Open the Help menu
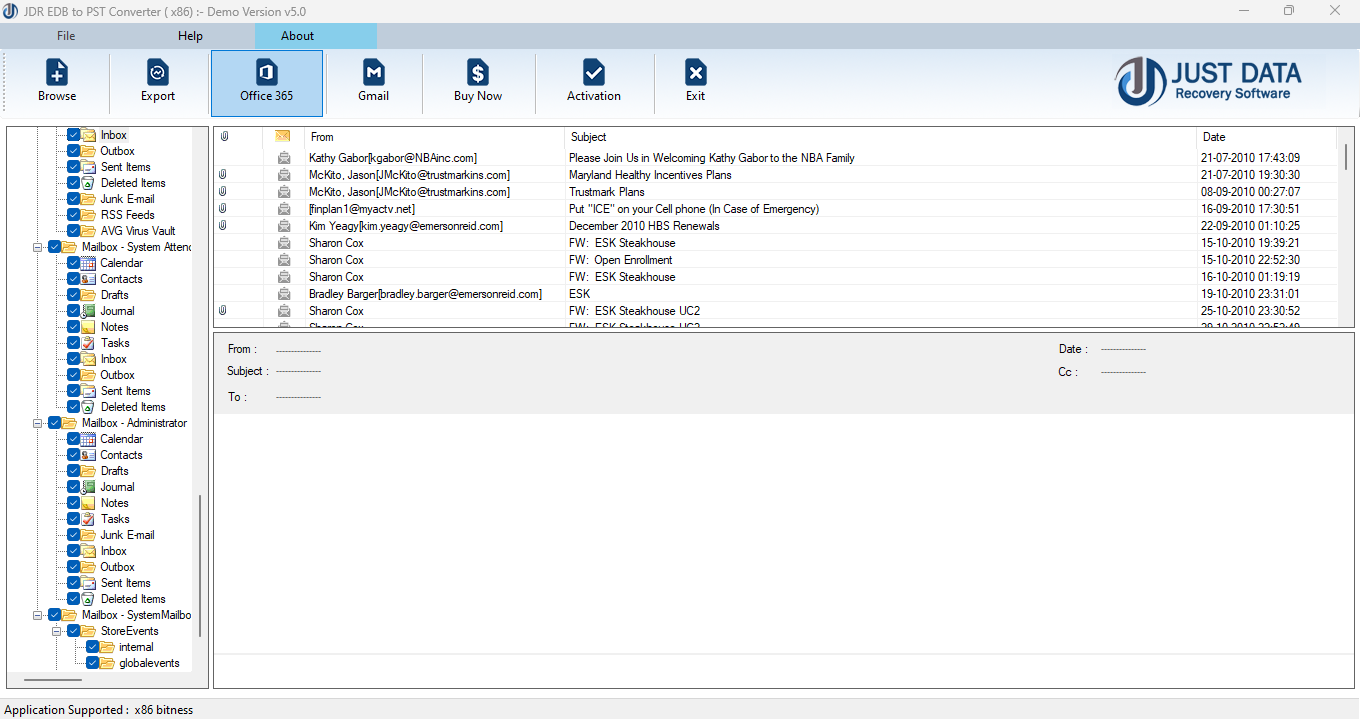Viewport: 1360px width, 720px height. pyautogui.click(x=190, y=35)
